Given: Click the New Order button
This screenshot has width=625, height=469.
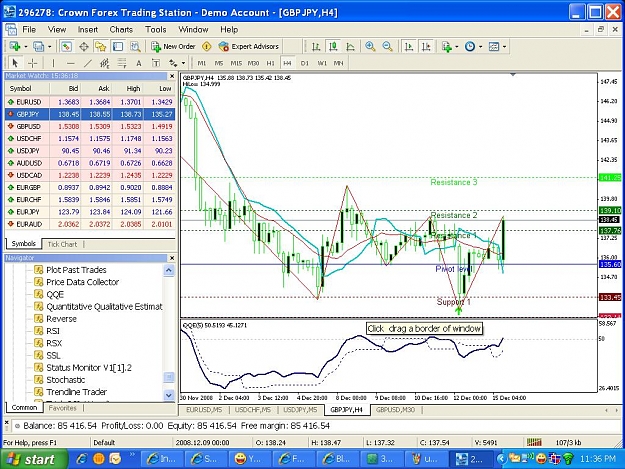Looking at the screenshot, I should (x=173, y=47).
